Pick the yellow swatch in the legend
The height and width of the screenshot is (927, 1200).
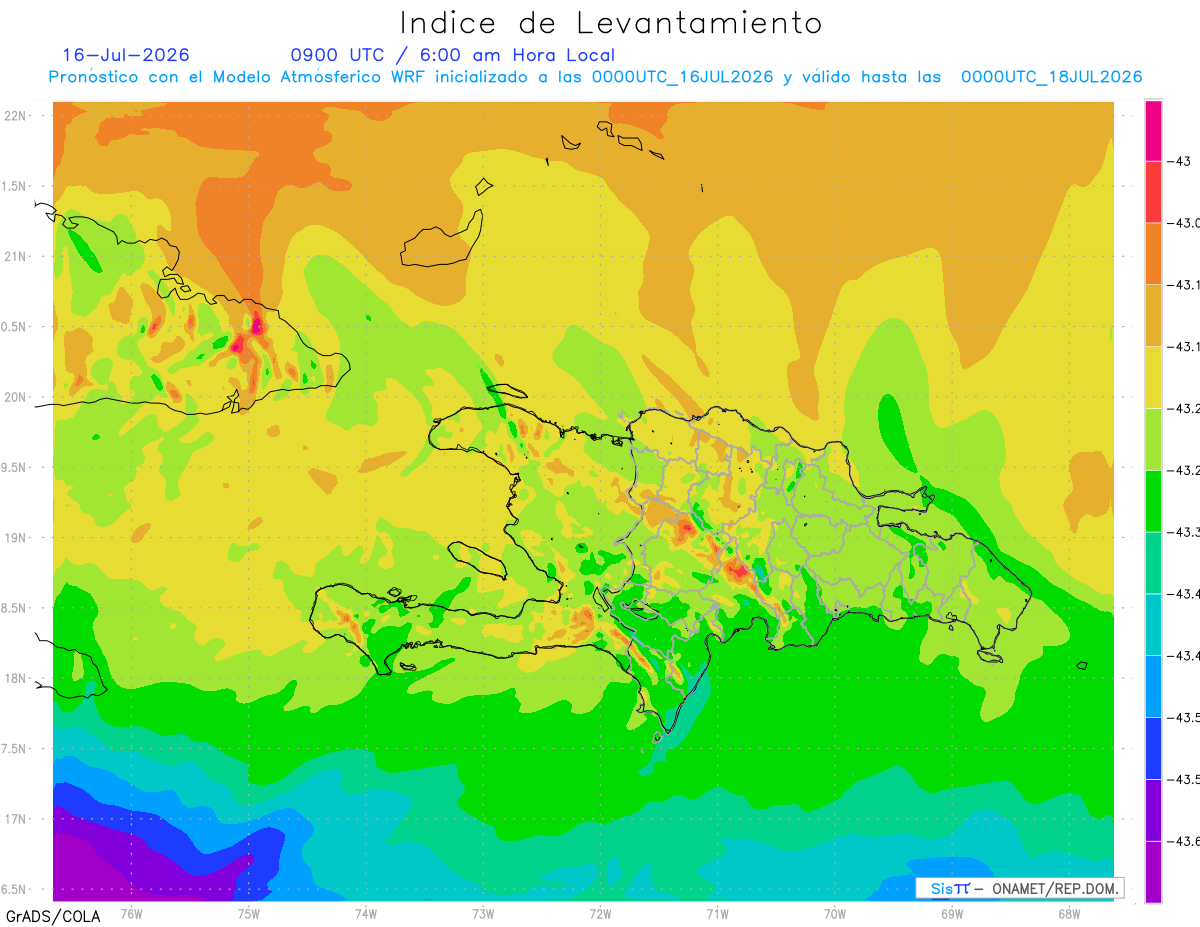pyautogui.click(x=1153, y=377)
